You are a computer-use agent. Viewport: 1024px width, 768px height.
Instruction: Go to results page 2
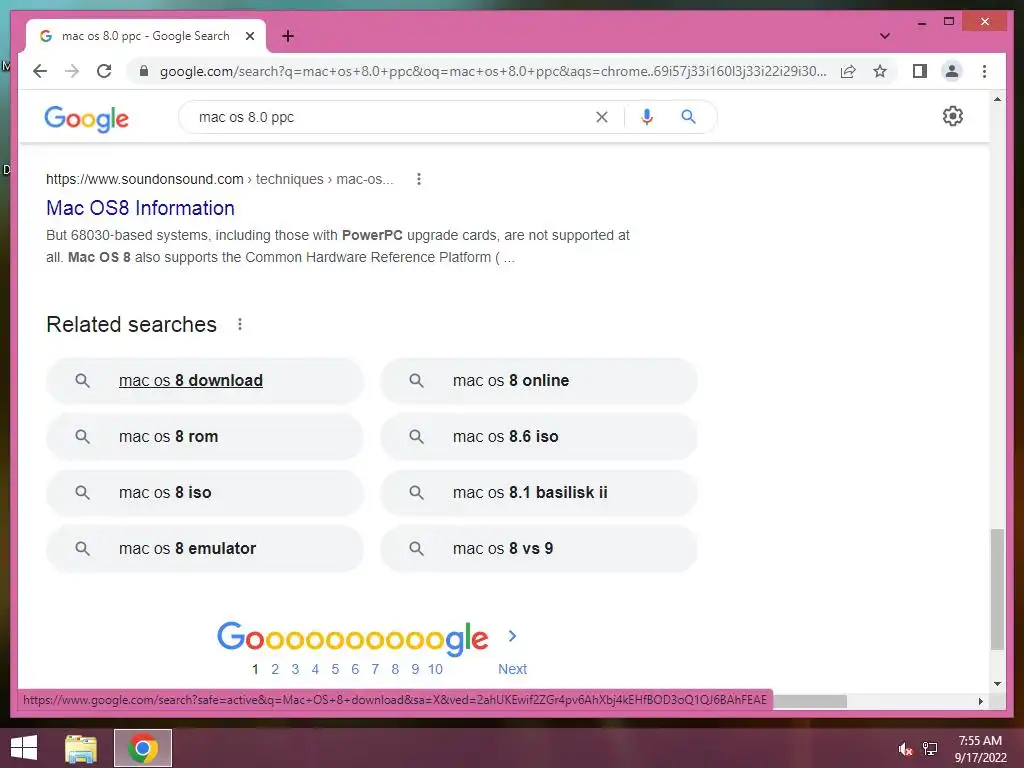[275, 669]
